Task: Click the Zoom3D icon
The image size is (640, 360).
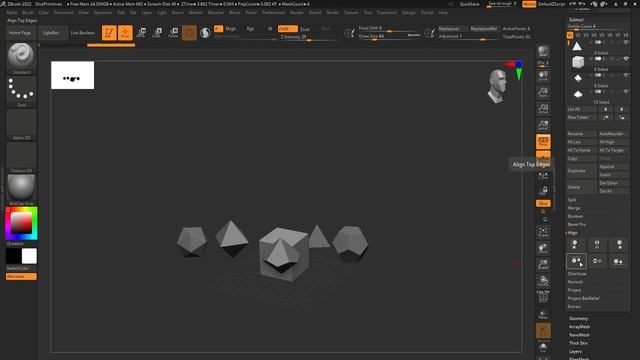Action: pyautogui.click(x=543, y=265)
